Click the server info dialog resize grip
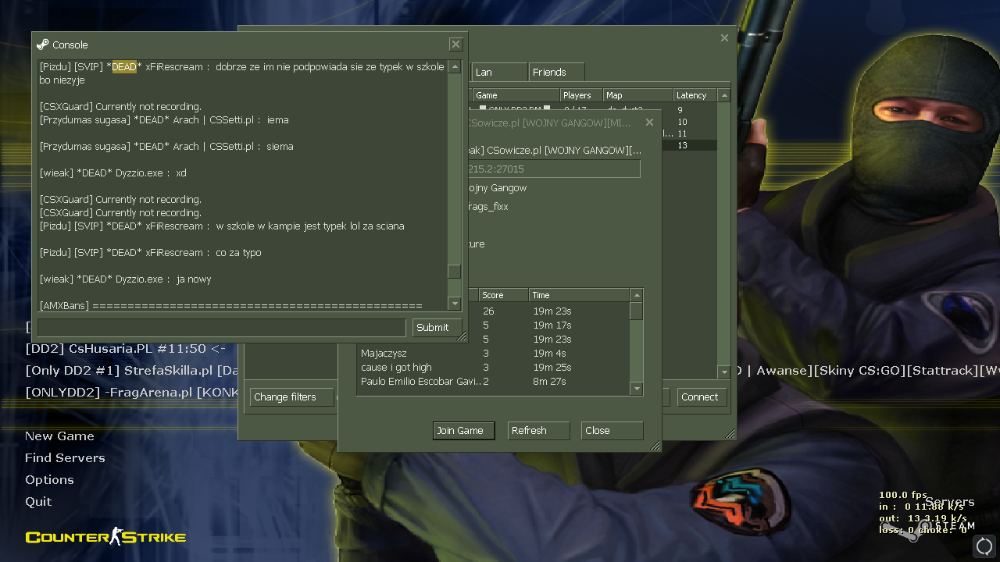This screenshot has height=562, width=1000. point(656,446)
